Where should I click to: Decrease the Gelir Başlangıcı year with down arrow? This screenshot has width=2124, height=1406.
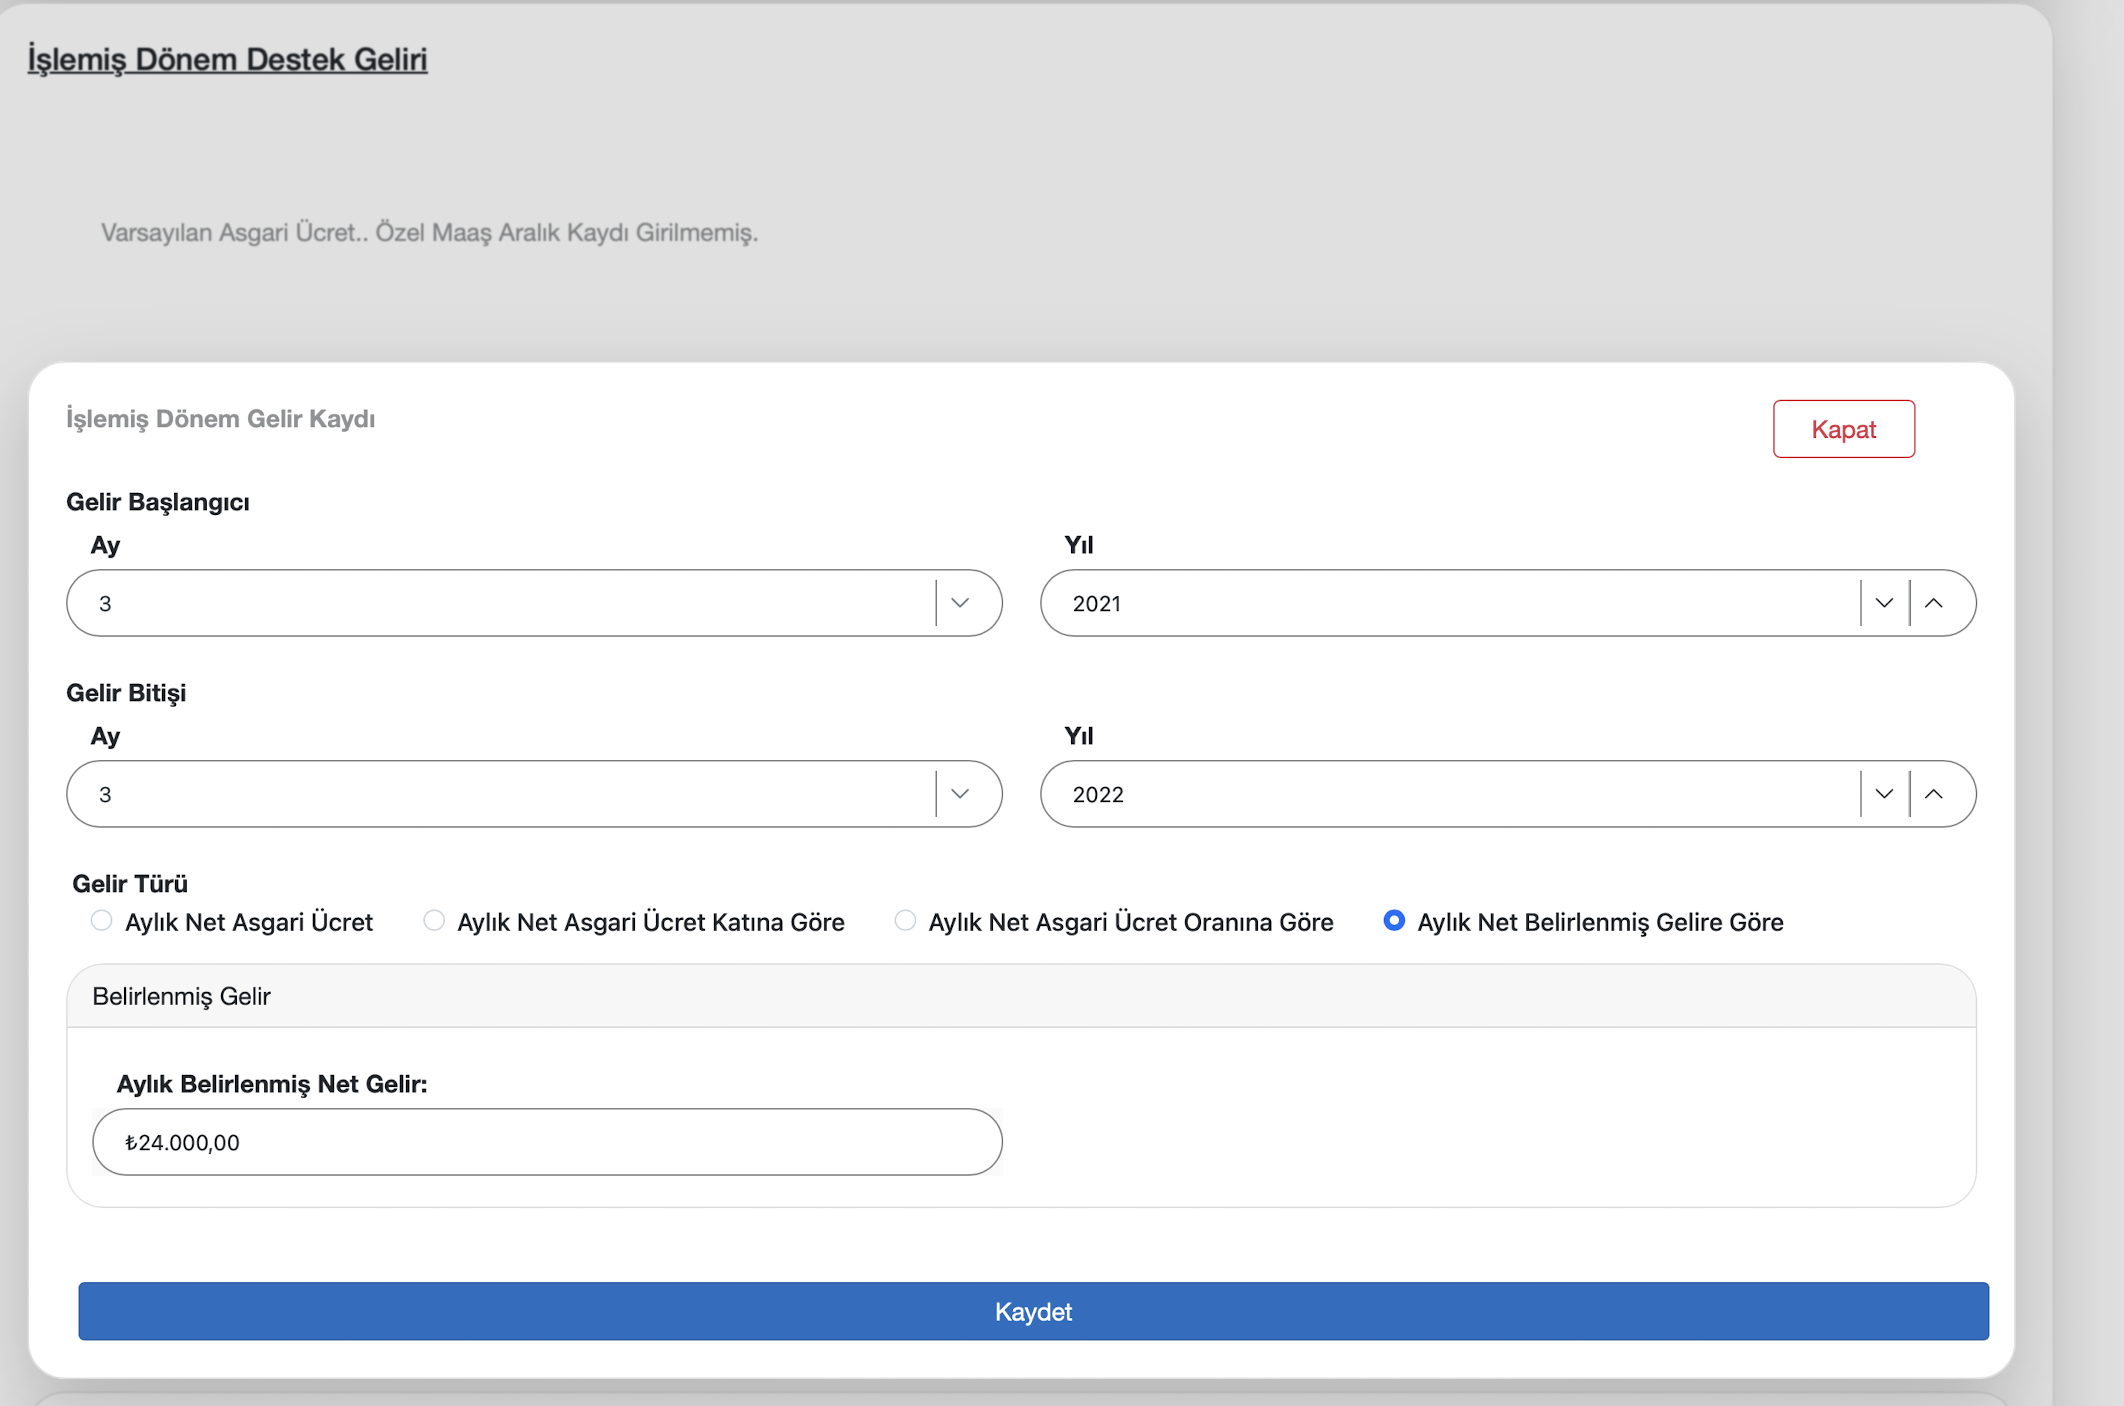pyautogui.click(x=1884, y=603)
